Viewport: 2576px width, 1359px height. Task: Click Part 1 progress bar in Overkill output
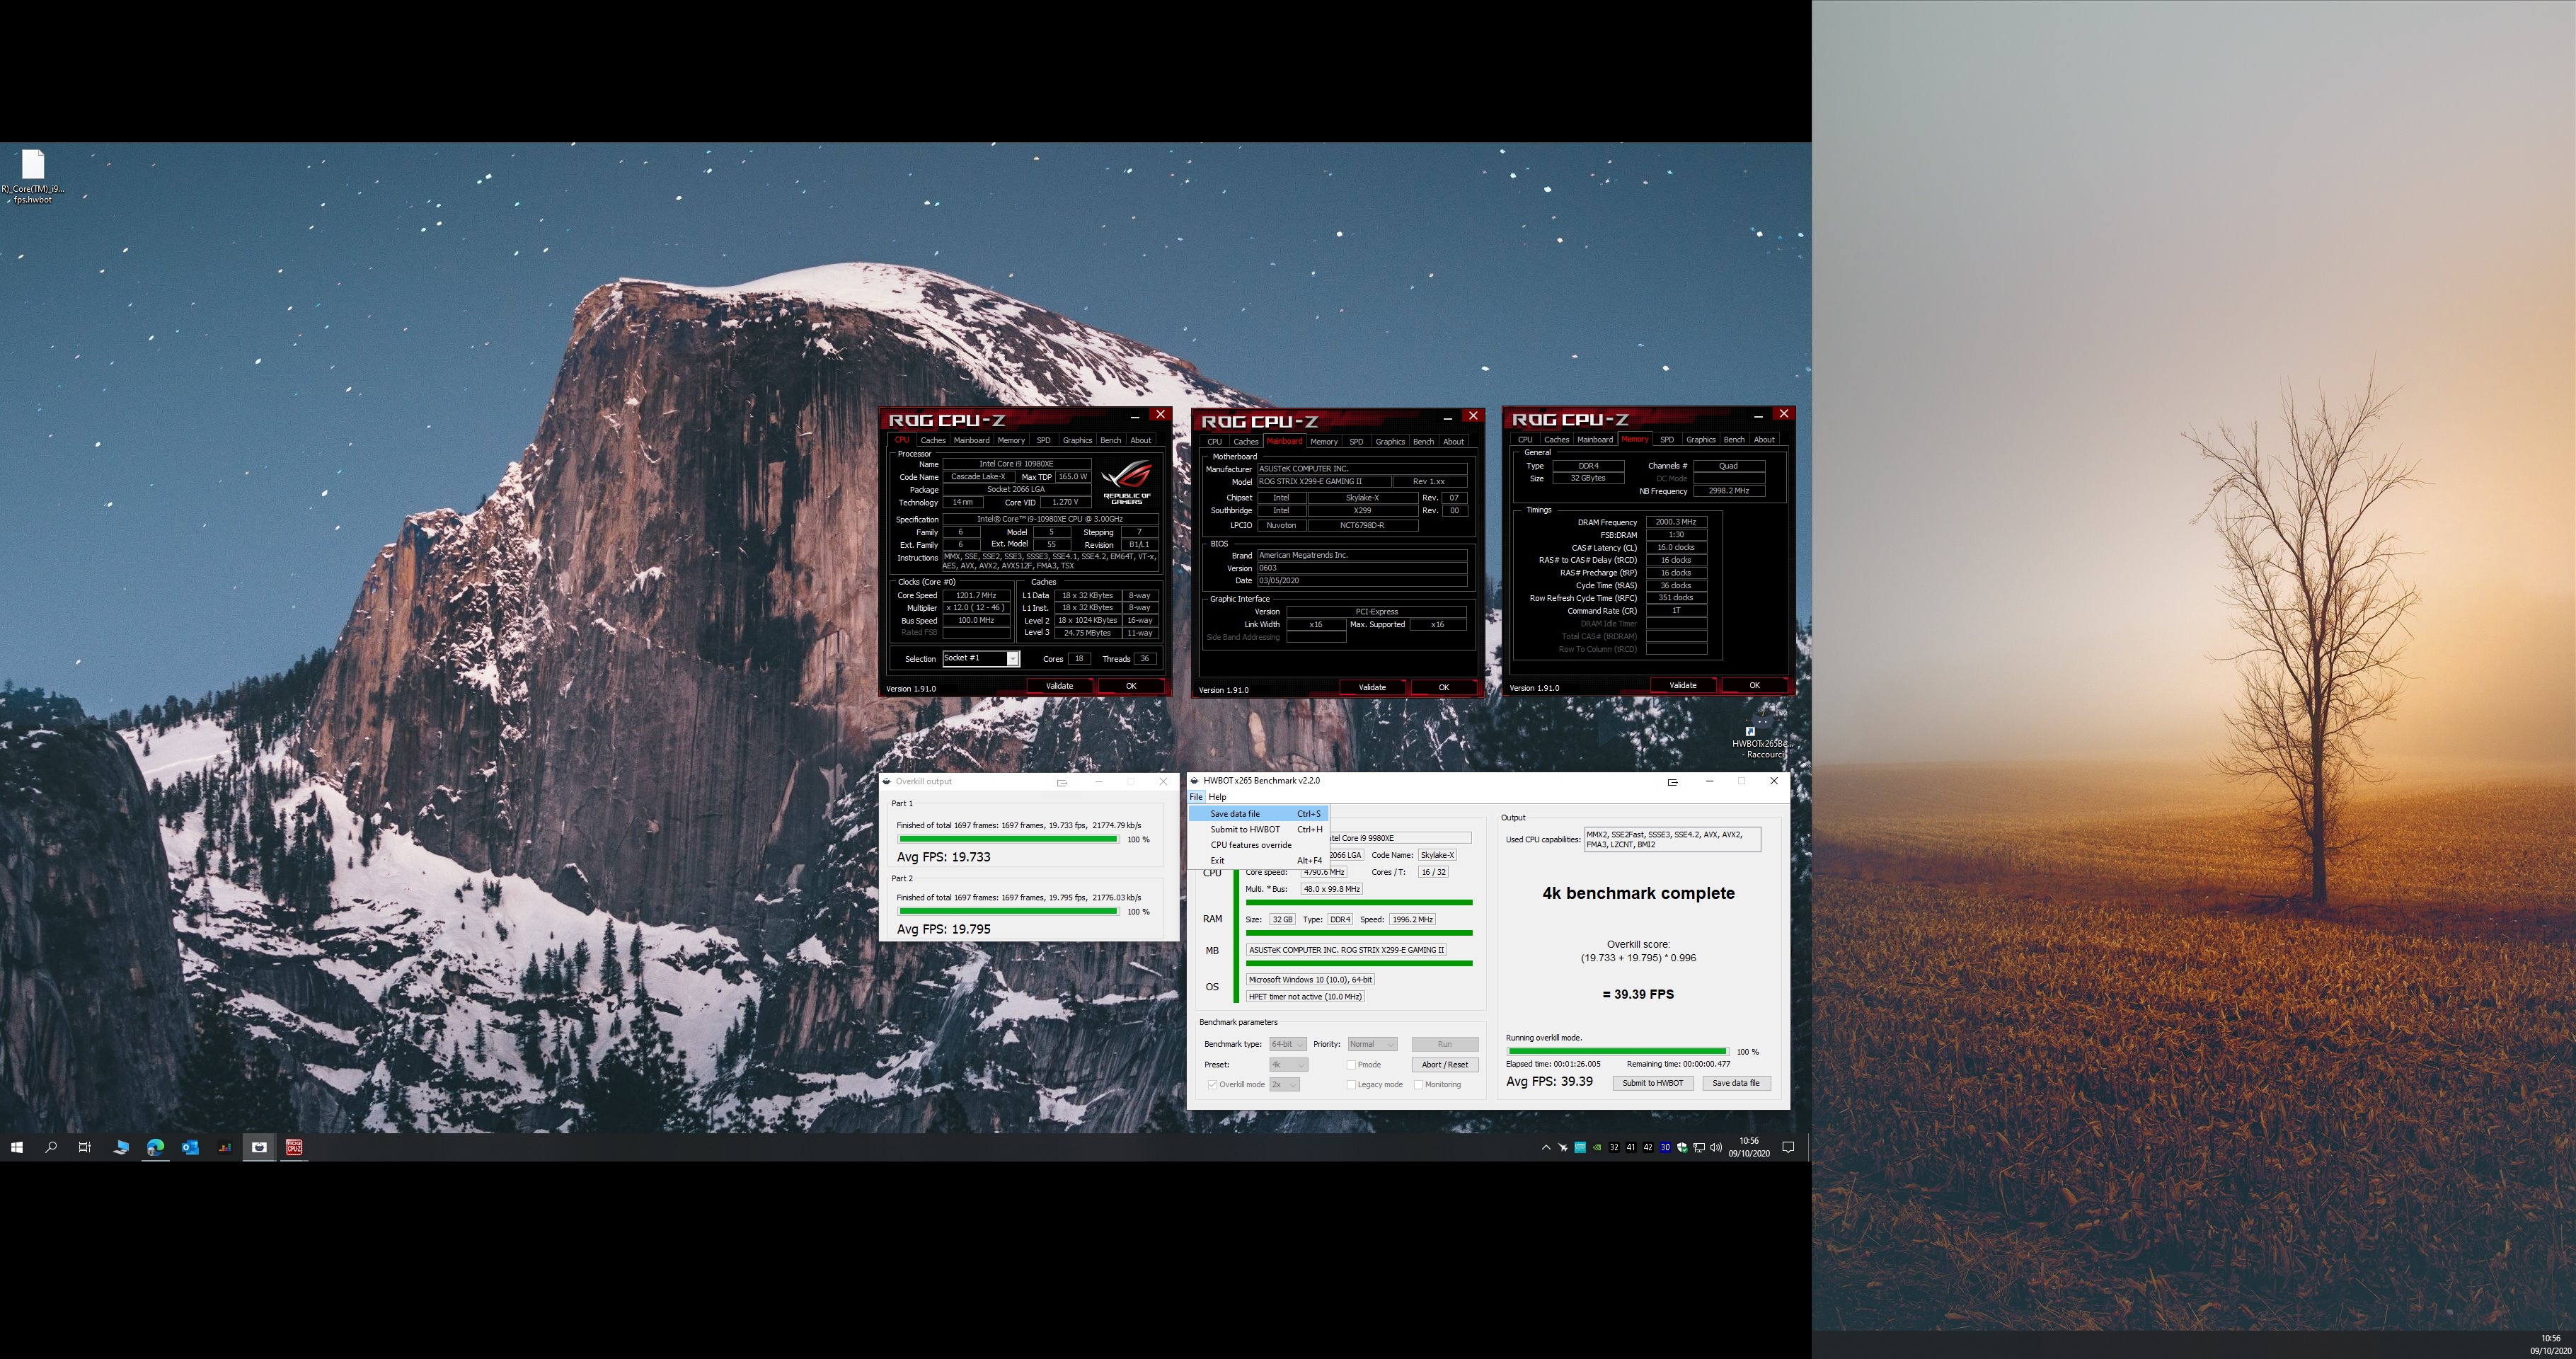(1008, 840)
